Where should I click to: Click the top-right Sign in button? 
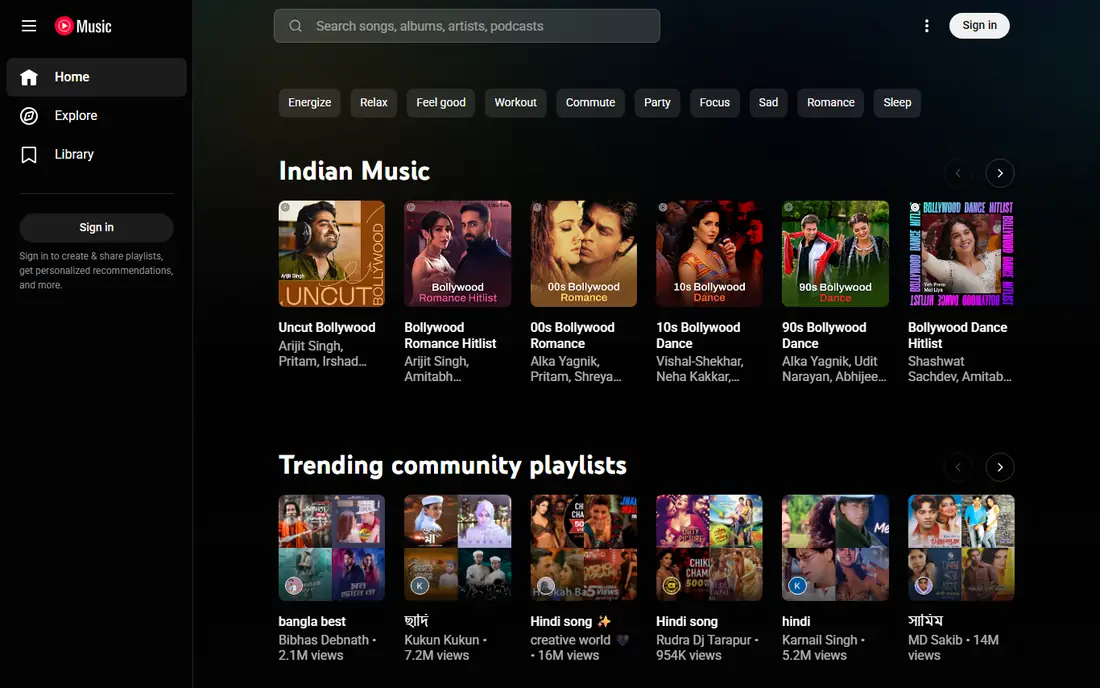click(x=979, y=26)
